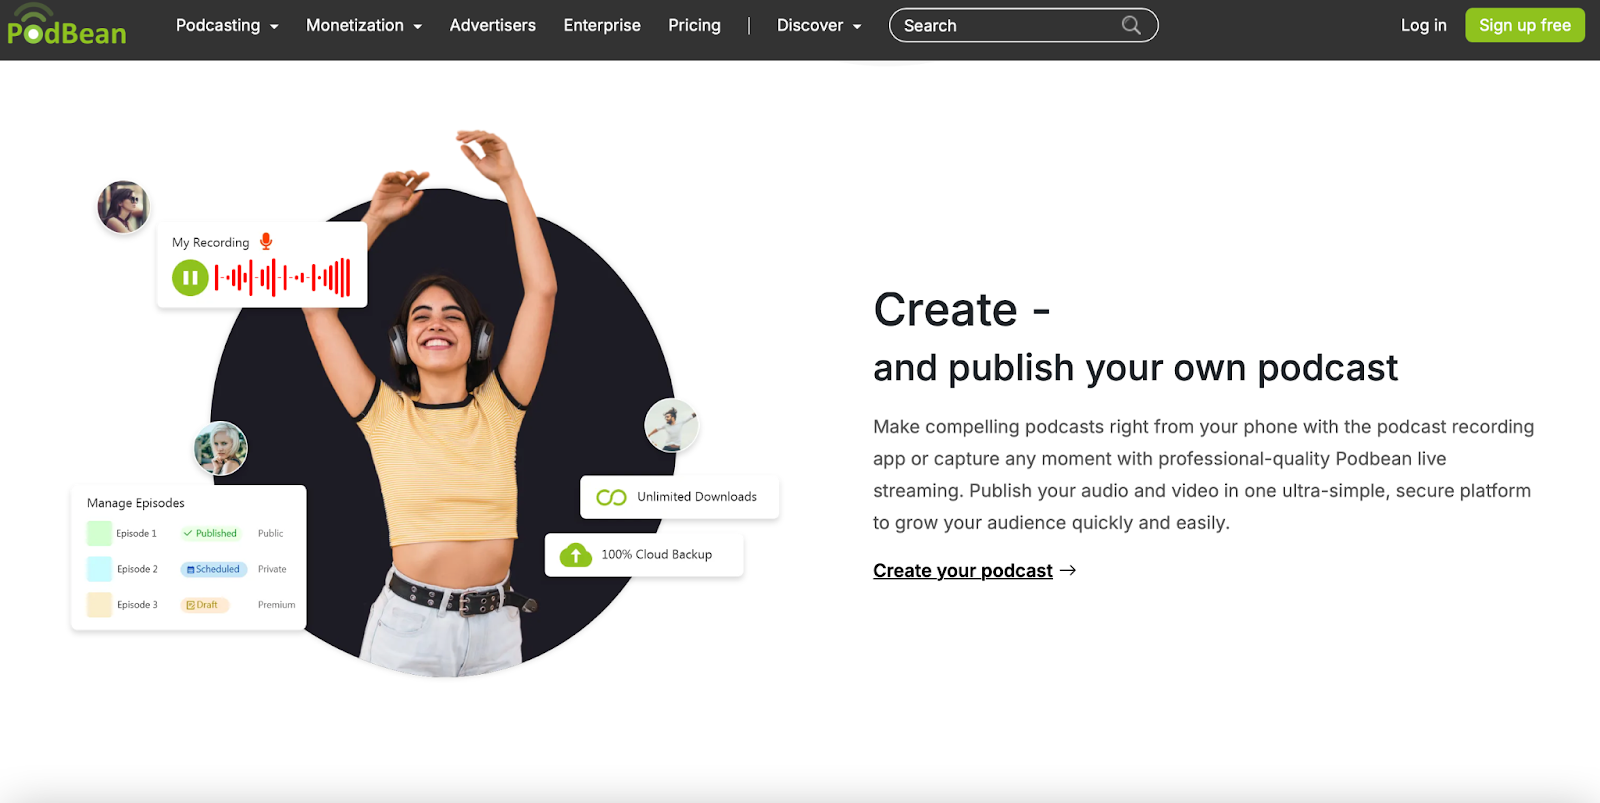Click the Episode 2 label
1600x803 pixels.
click(x=137, y=569)
